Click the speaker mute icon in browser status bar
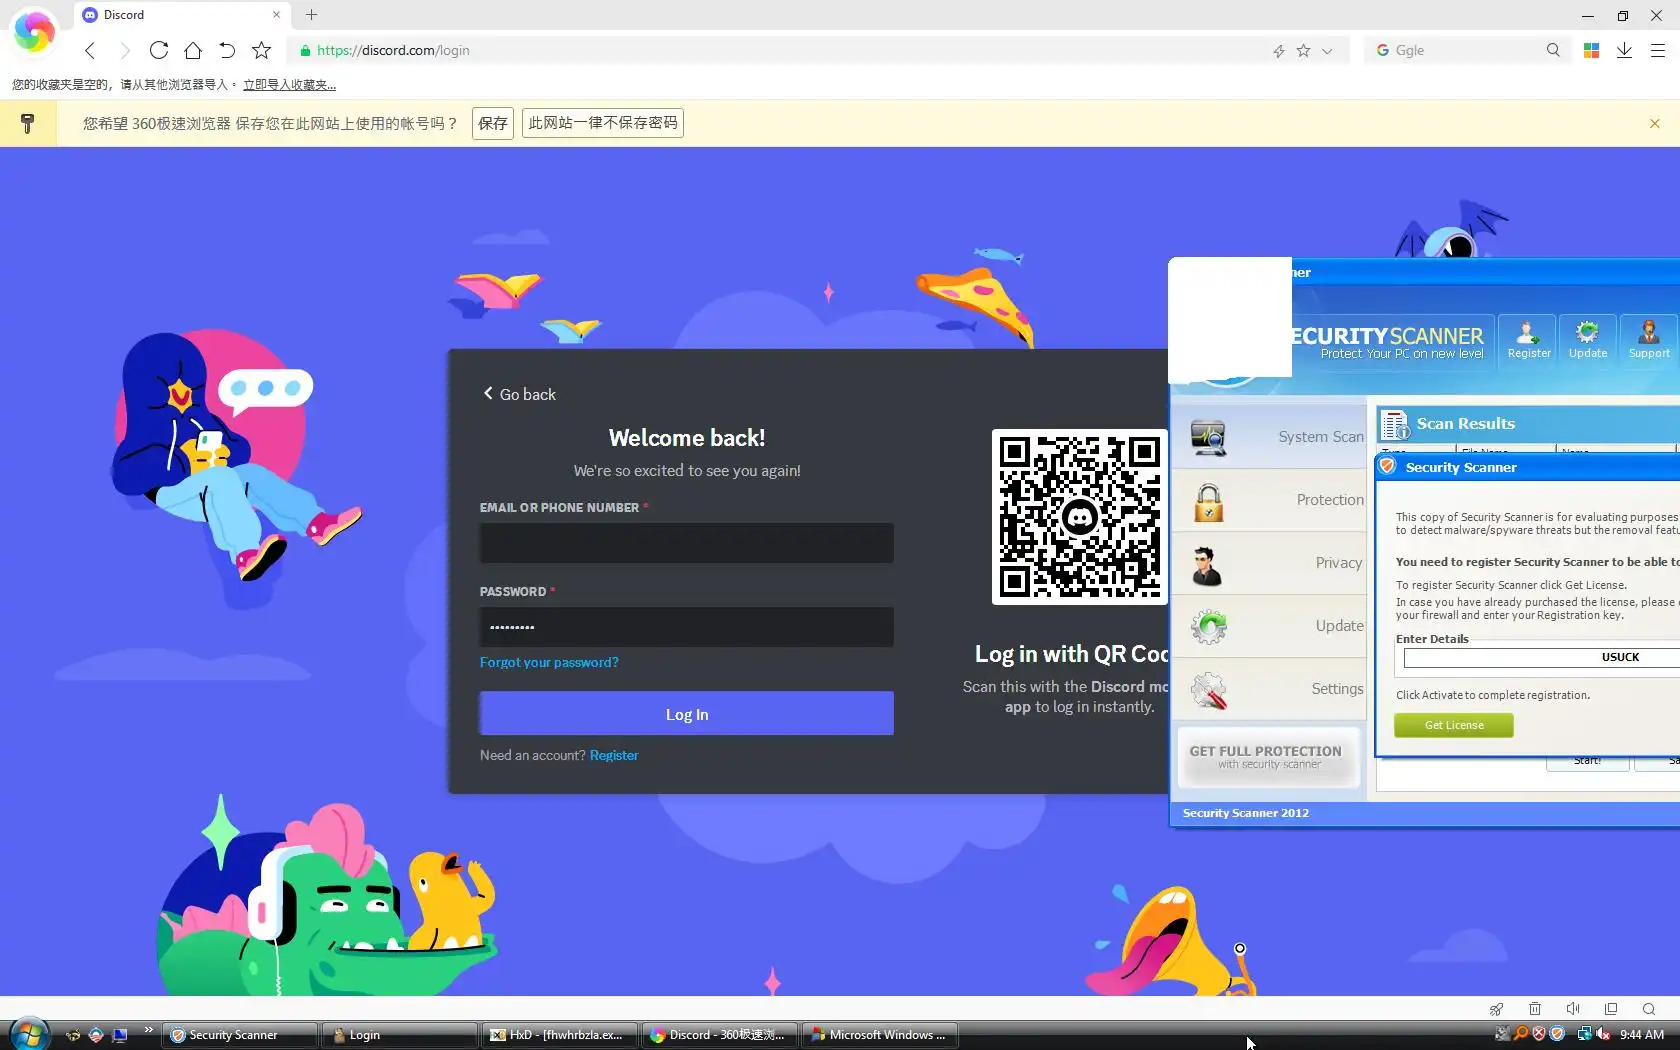The width and height of the screenshot is (1680, 1050). [x=1573, y=1009]
